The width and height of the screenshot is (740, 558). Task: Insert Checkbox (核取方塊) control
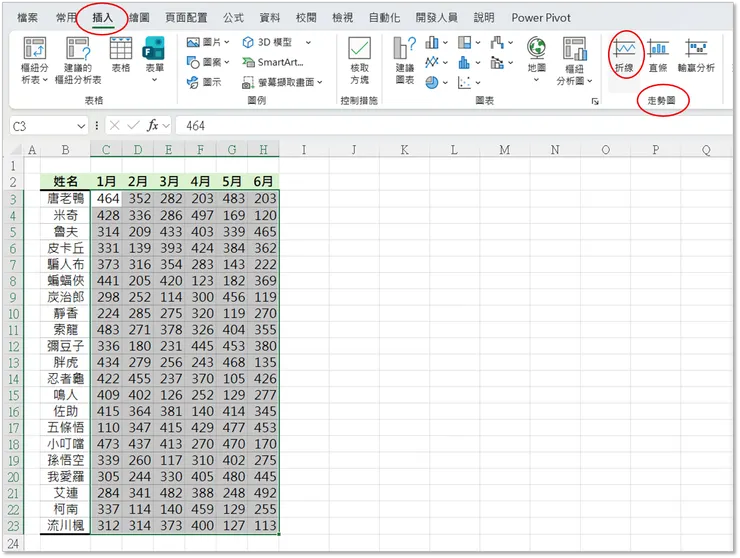click(x=359, y=60)
